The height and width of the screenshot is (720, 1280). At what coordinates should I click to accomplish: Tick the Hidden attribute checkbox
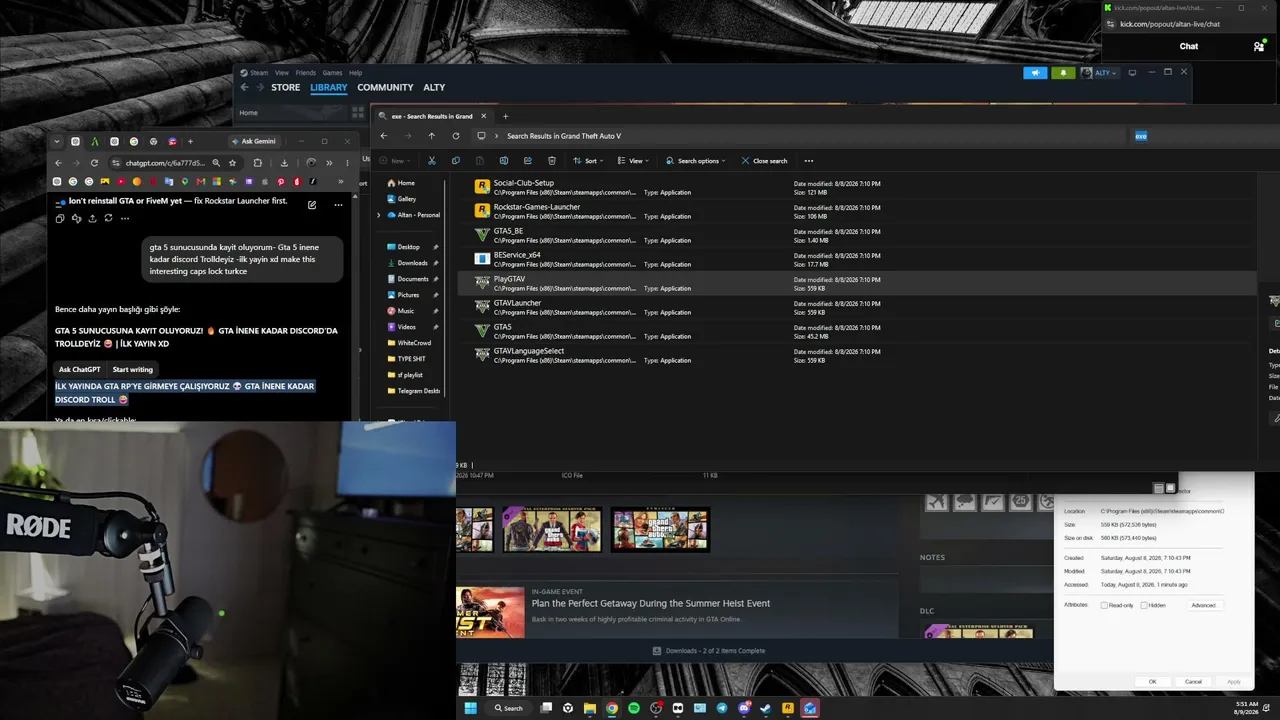[x=1144, y=605]
